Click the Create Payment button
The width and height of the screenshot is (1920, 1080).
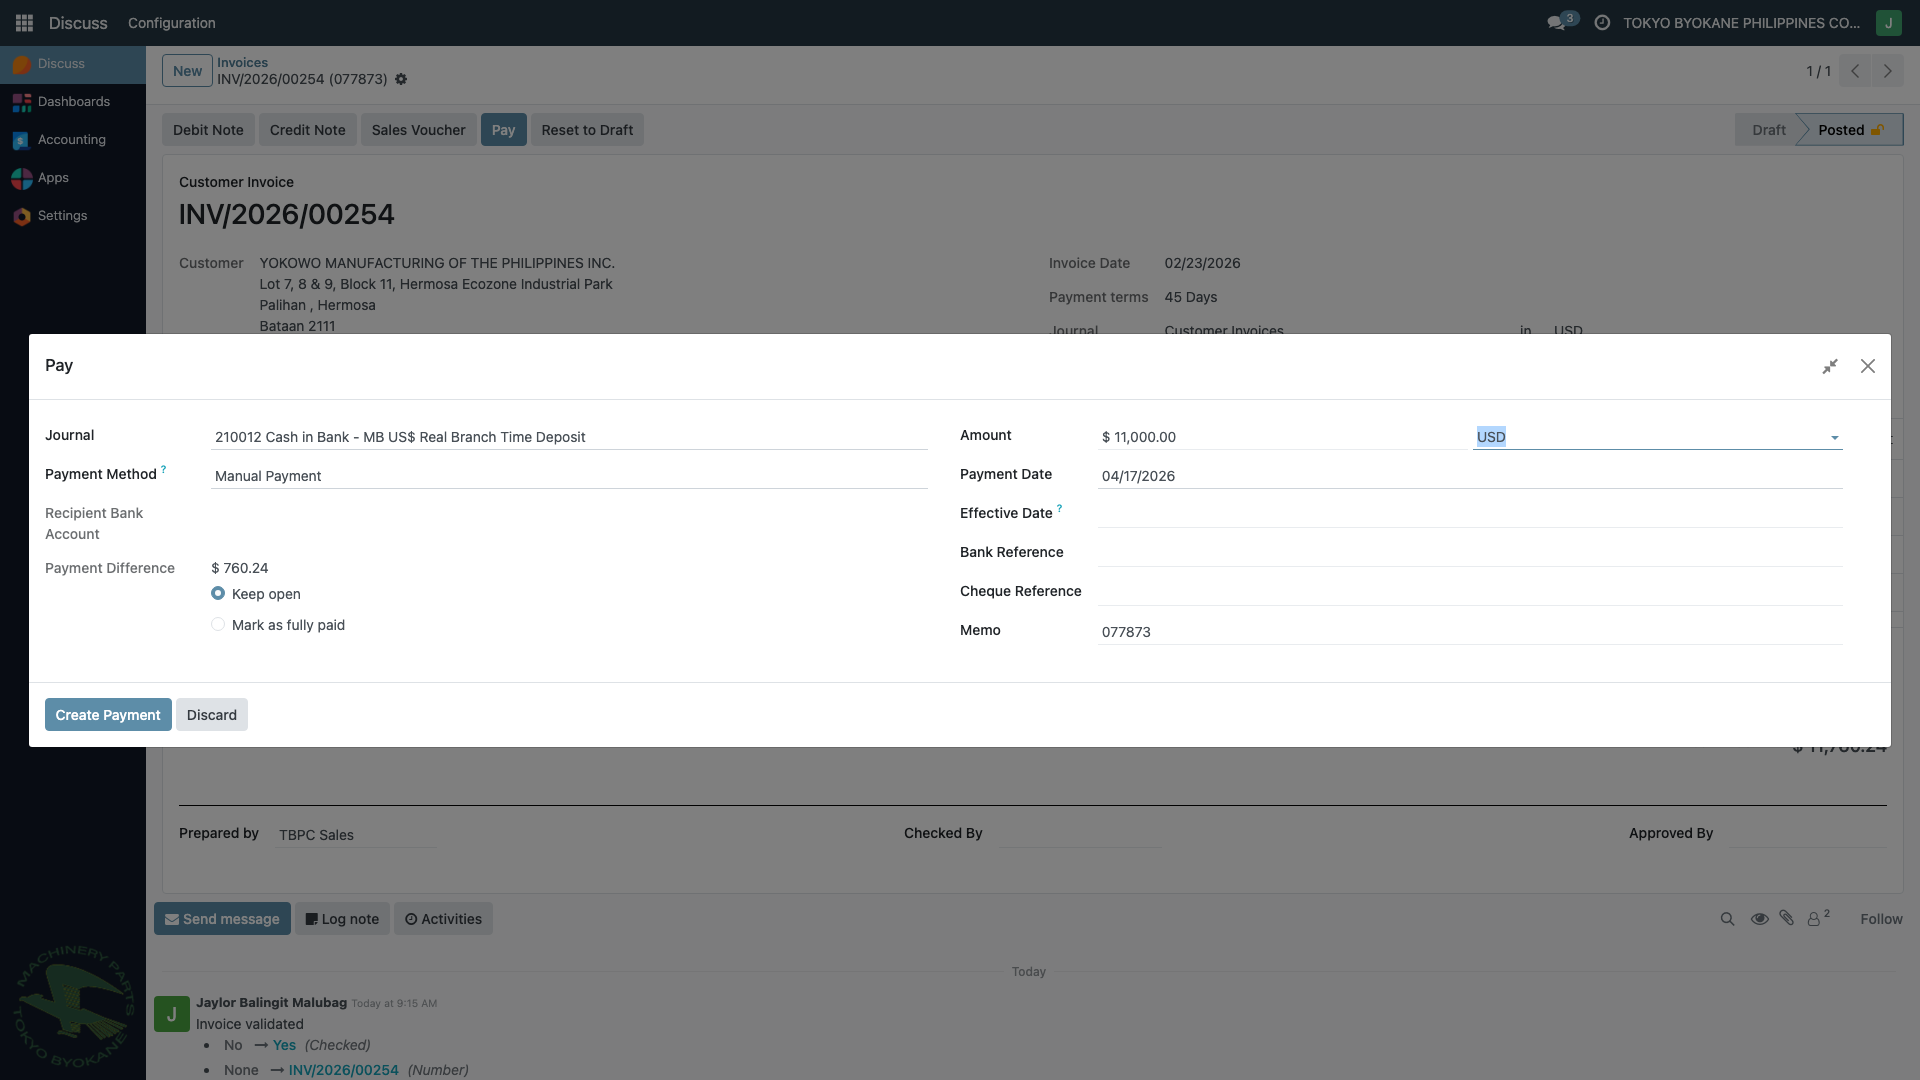107,714
